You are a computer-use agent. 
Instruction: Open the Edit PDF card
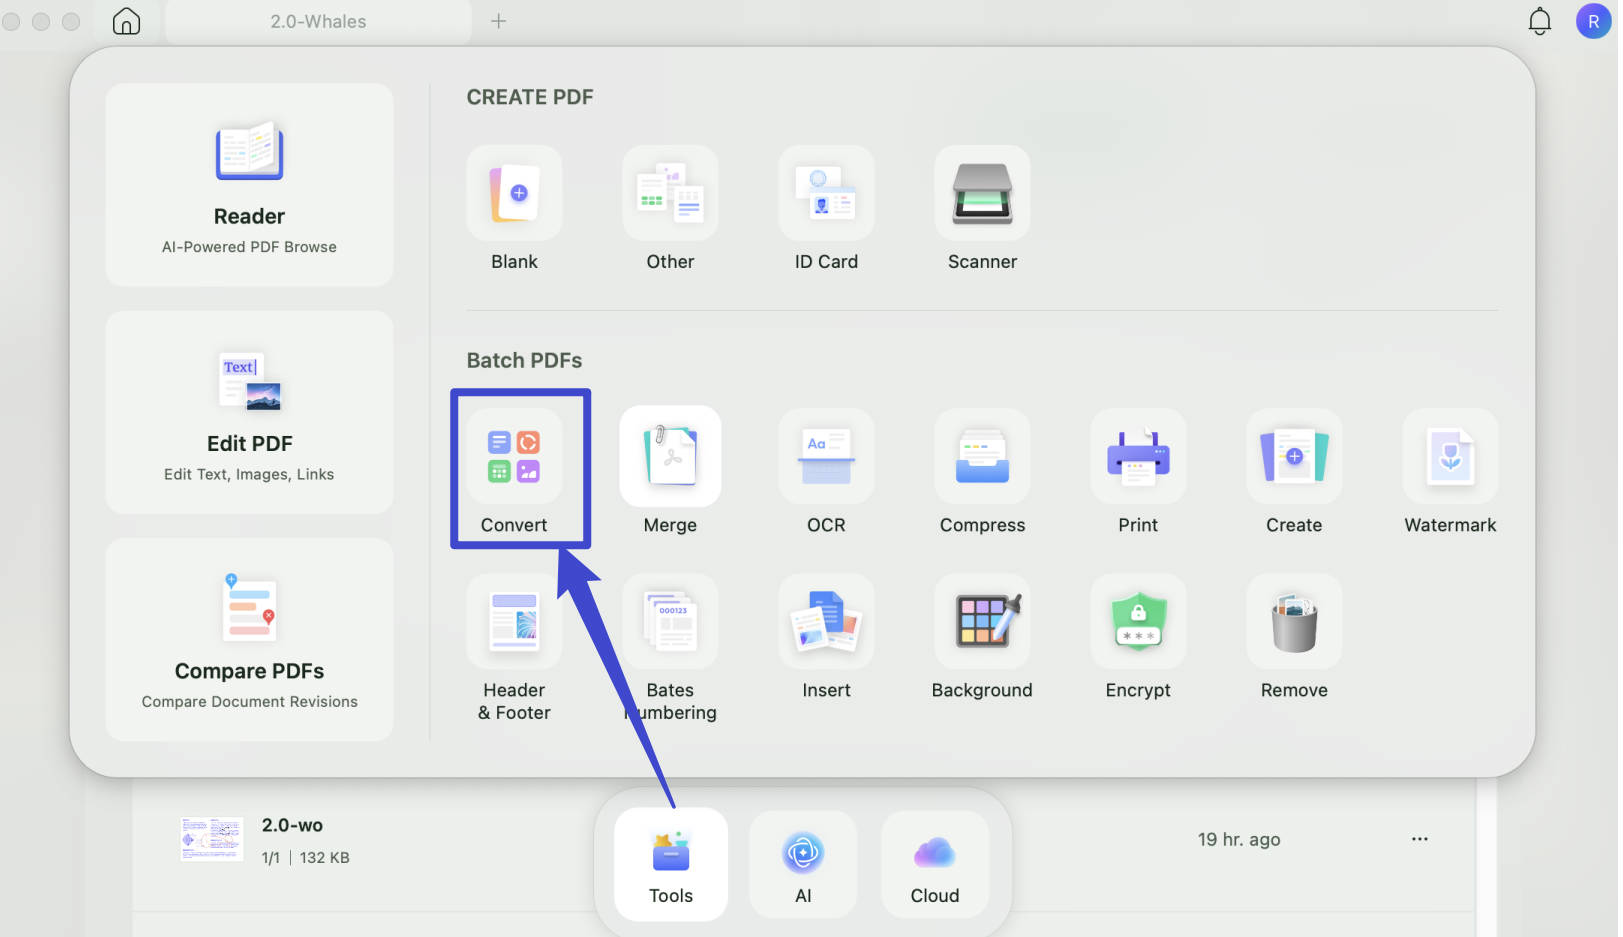point(249,412)
